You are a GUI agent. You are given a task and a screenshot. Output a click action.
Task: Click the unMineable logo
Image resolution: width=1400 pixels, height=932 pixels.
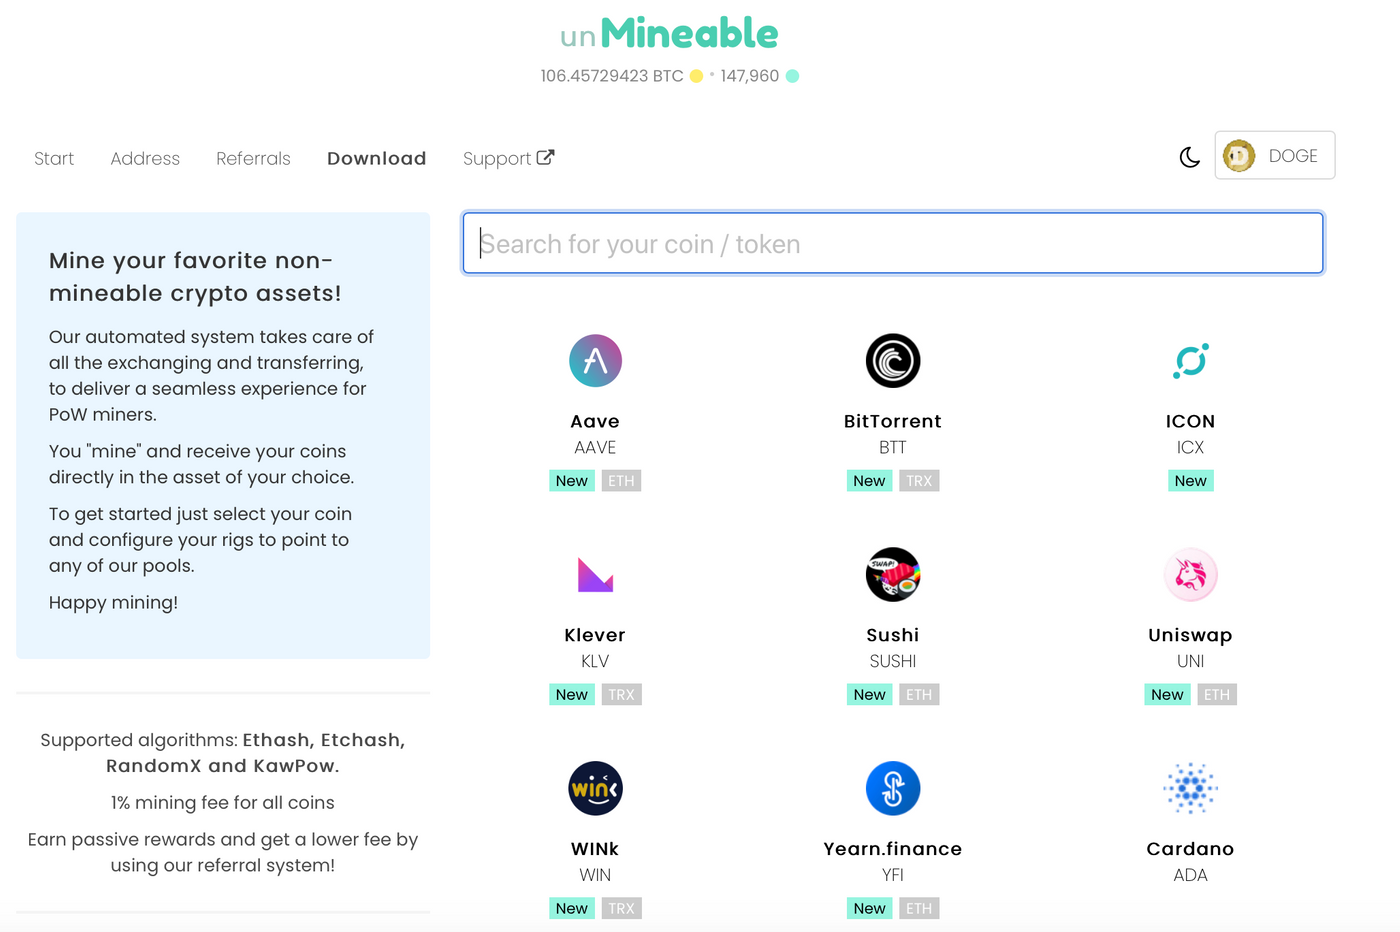click(x=669, y=34)
